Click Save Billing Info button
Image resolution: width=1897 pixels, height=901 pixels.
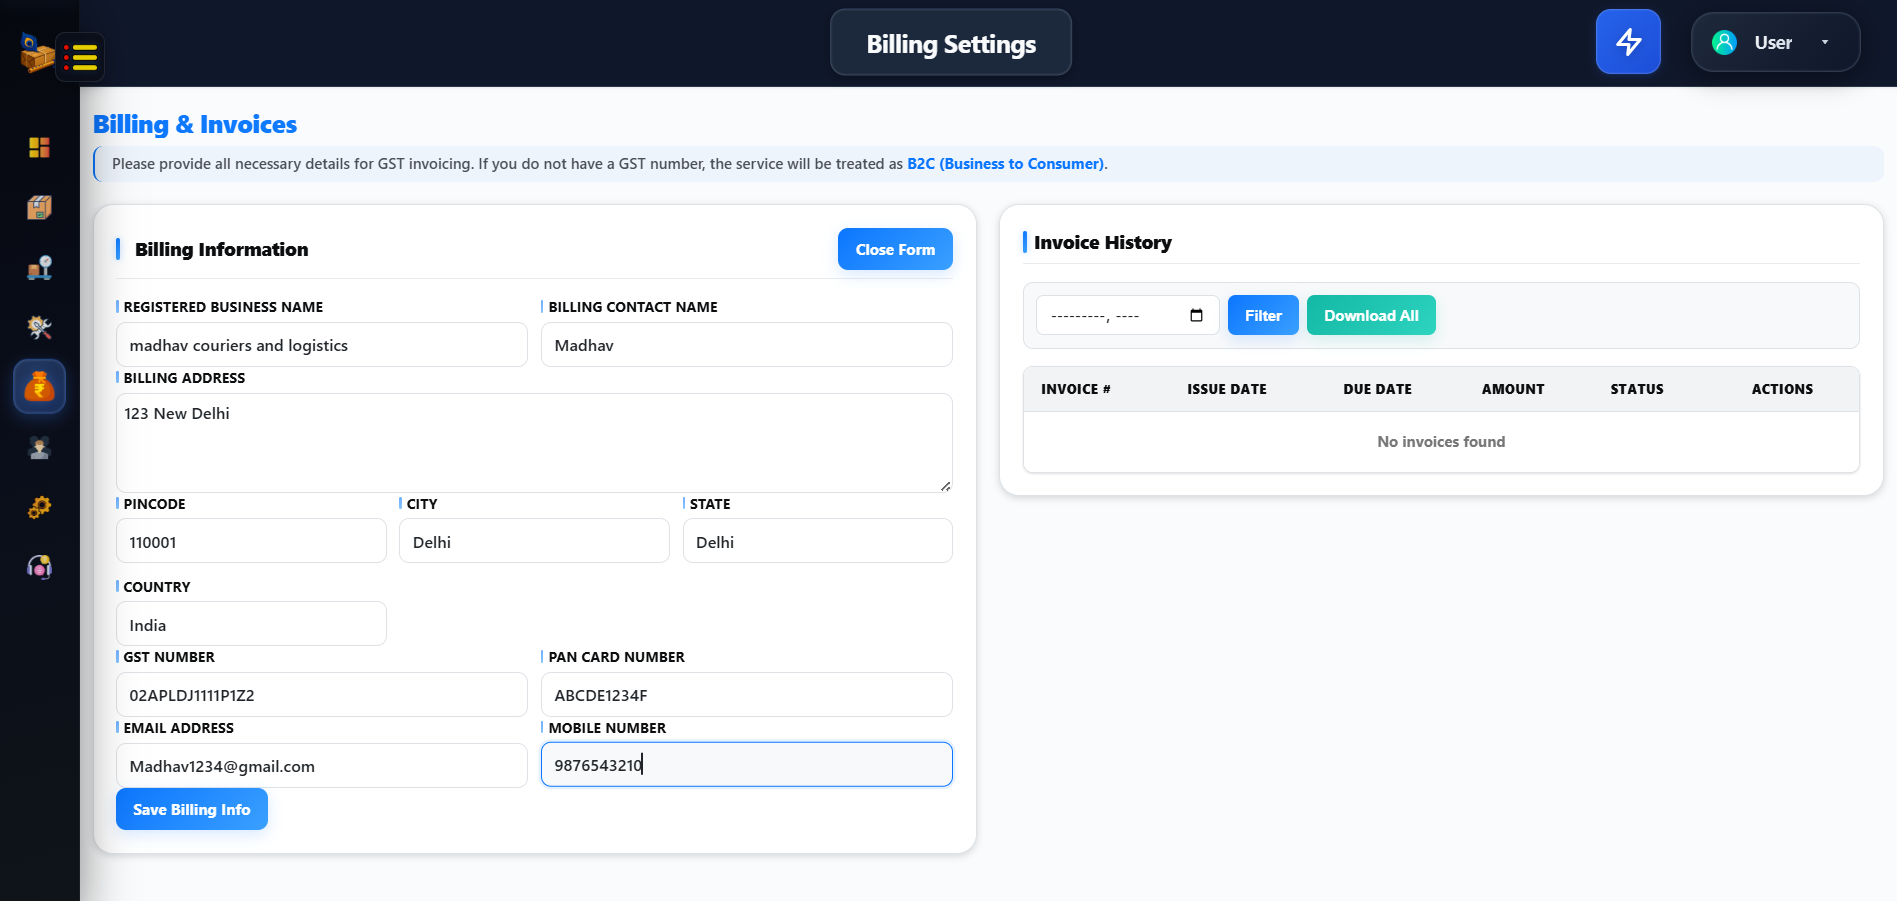point(191,809)
